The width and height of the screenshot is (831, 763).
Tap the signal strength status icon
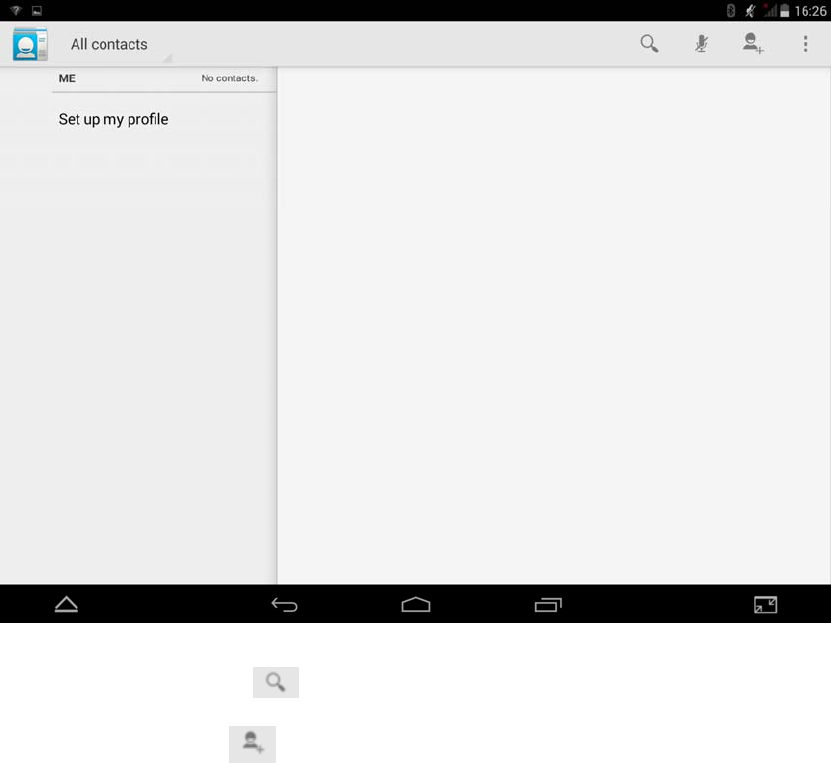[770, 11]
